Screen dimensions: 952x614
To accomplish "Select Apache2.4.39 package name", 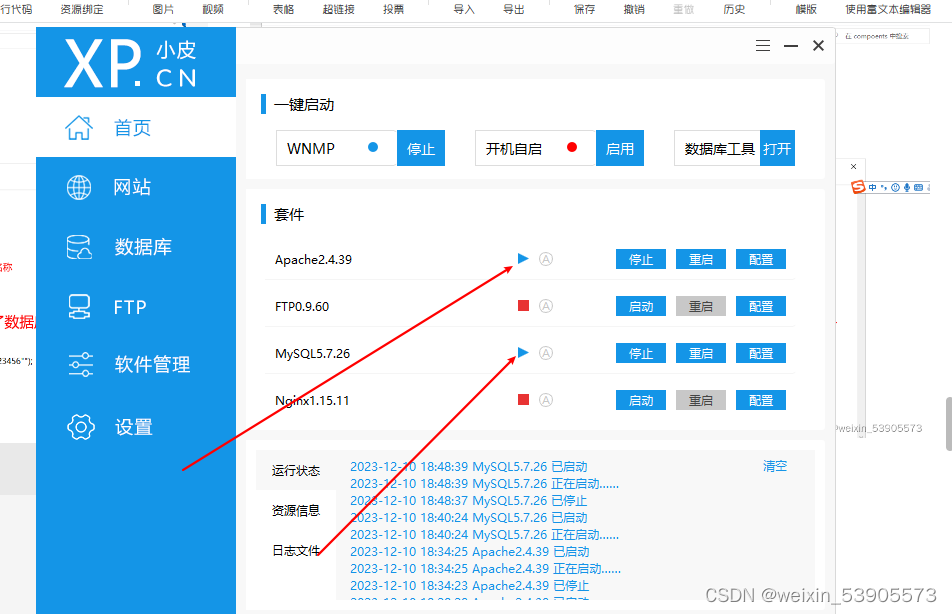I will click(313, 260).
